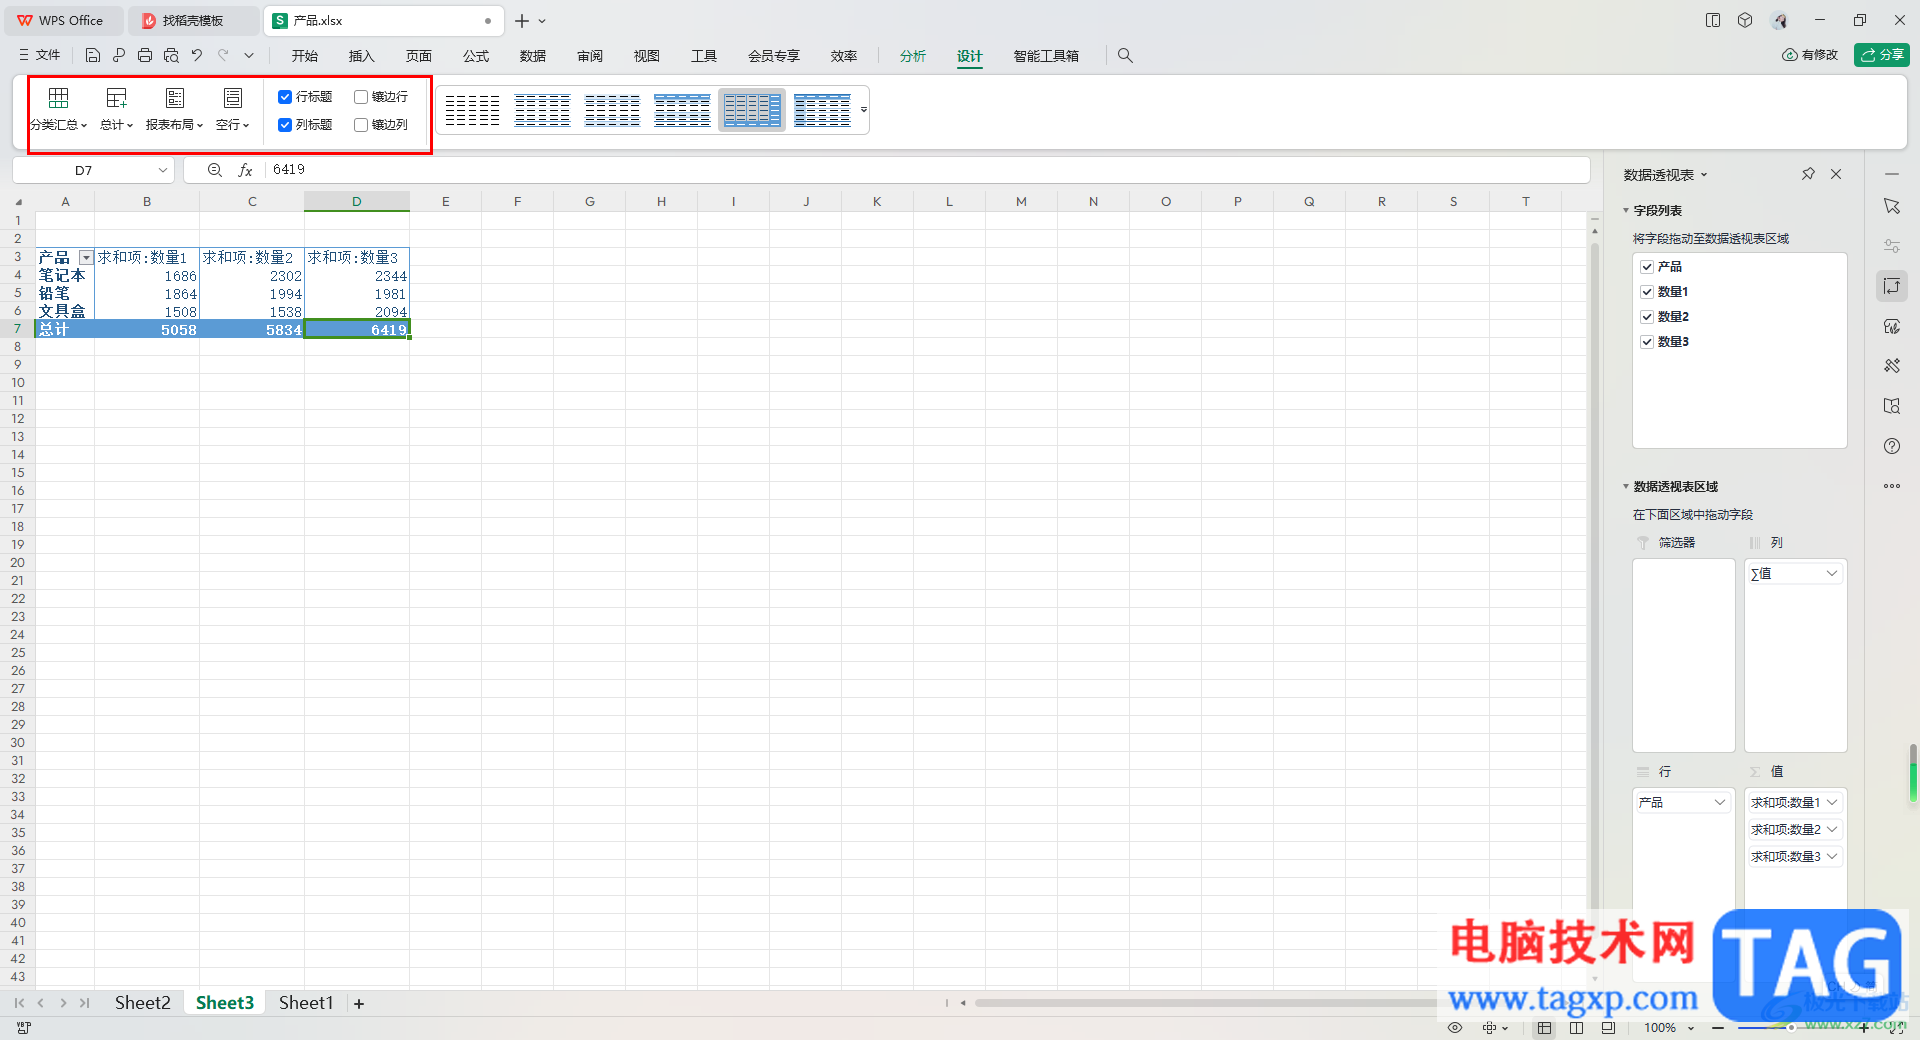This screenshot has height=1040, width=1920.
Task: Open the 产品 filter dropdown in cell A3
Action: pos(86,258)
